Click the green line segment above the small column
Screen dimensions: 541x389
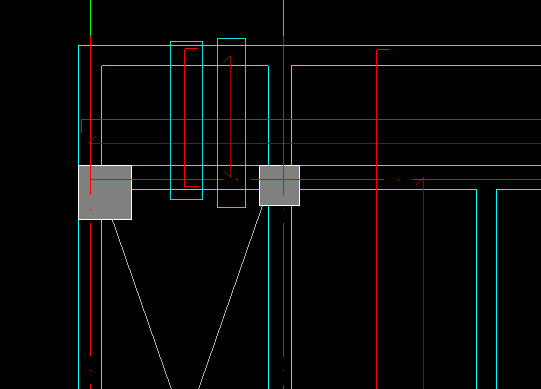pos(284,18)
